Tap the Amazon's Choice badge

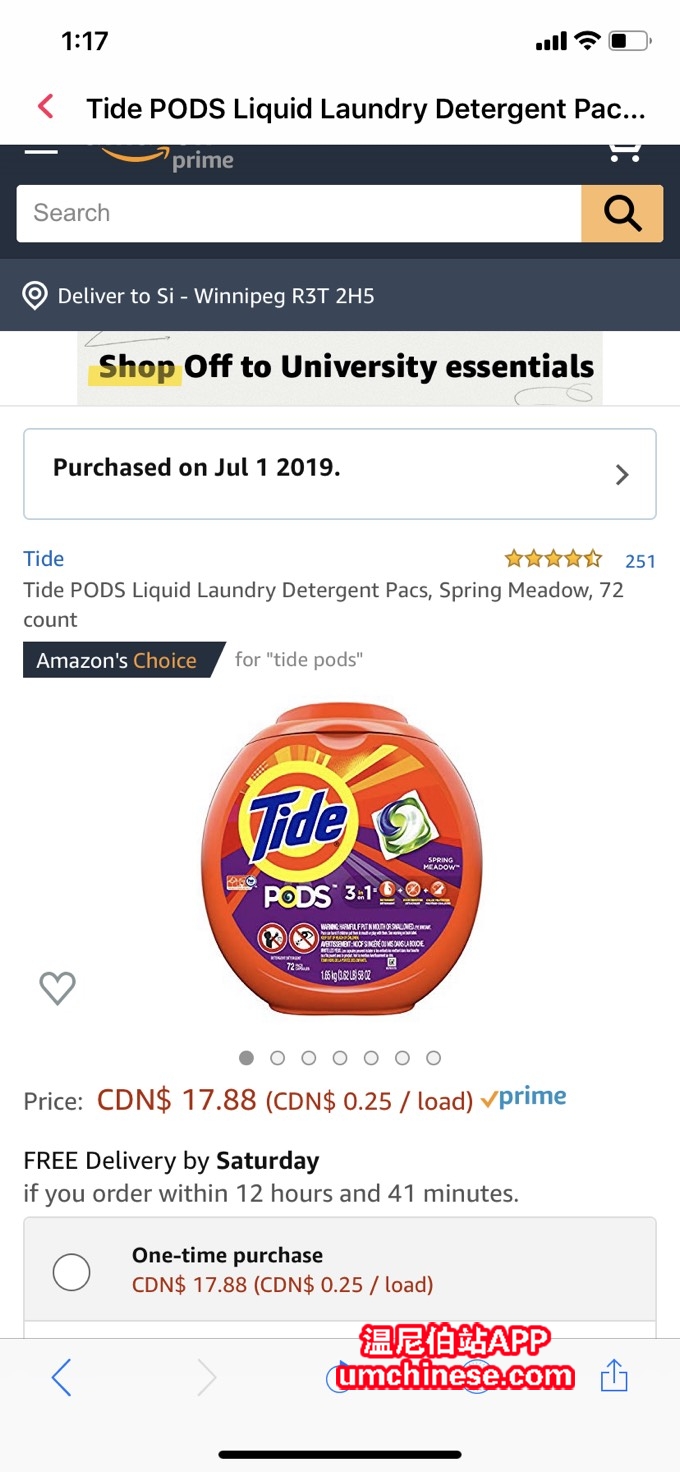pos(117,660)
